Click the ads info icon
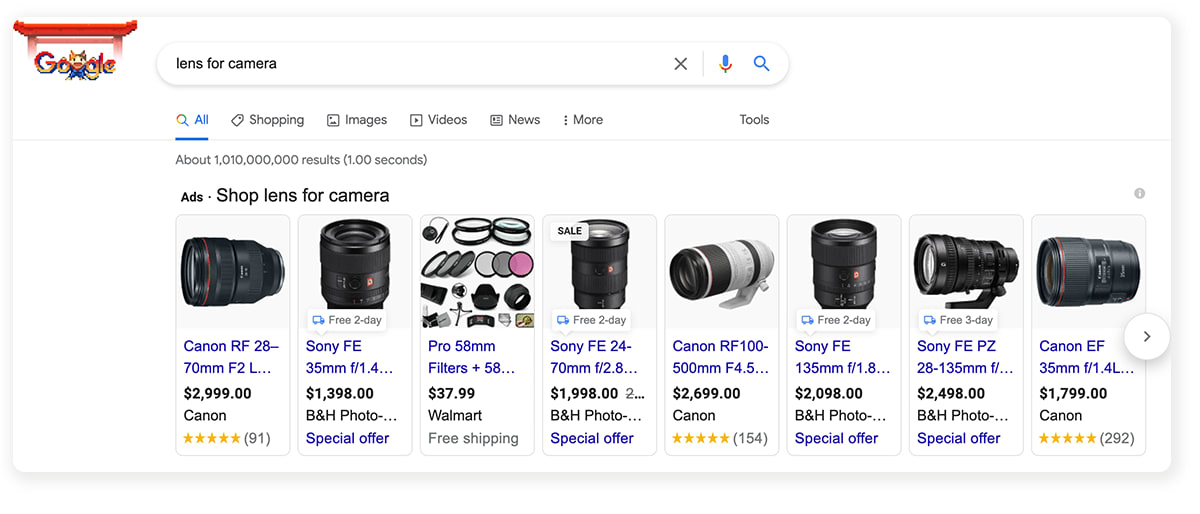 [x=1139, y=194]
